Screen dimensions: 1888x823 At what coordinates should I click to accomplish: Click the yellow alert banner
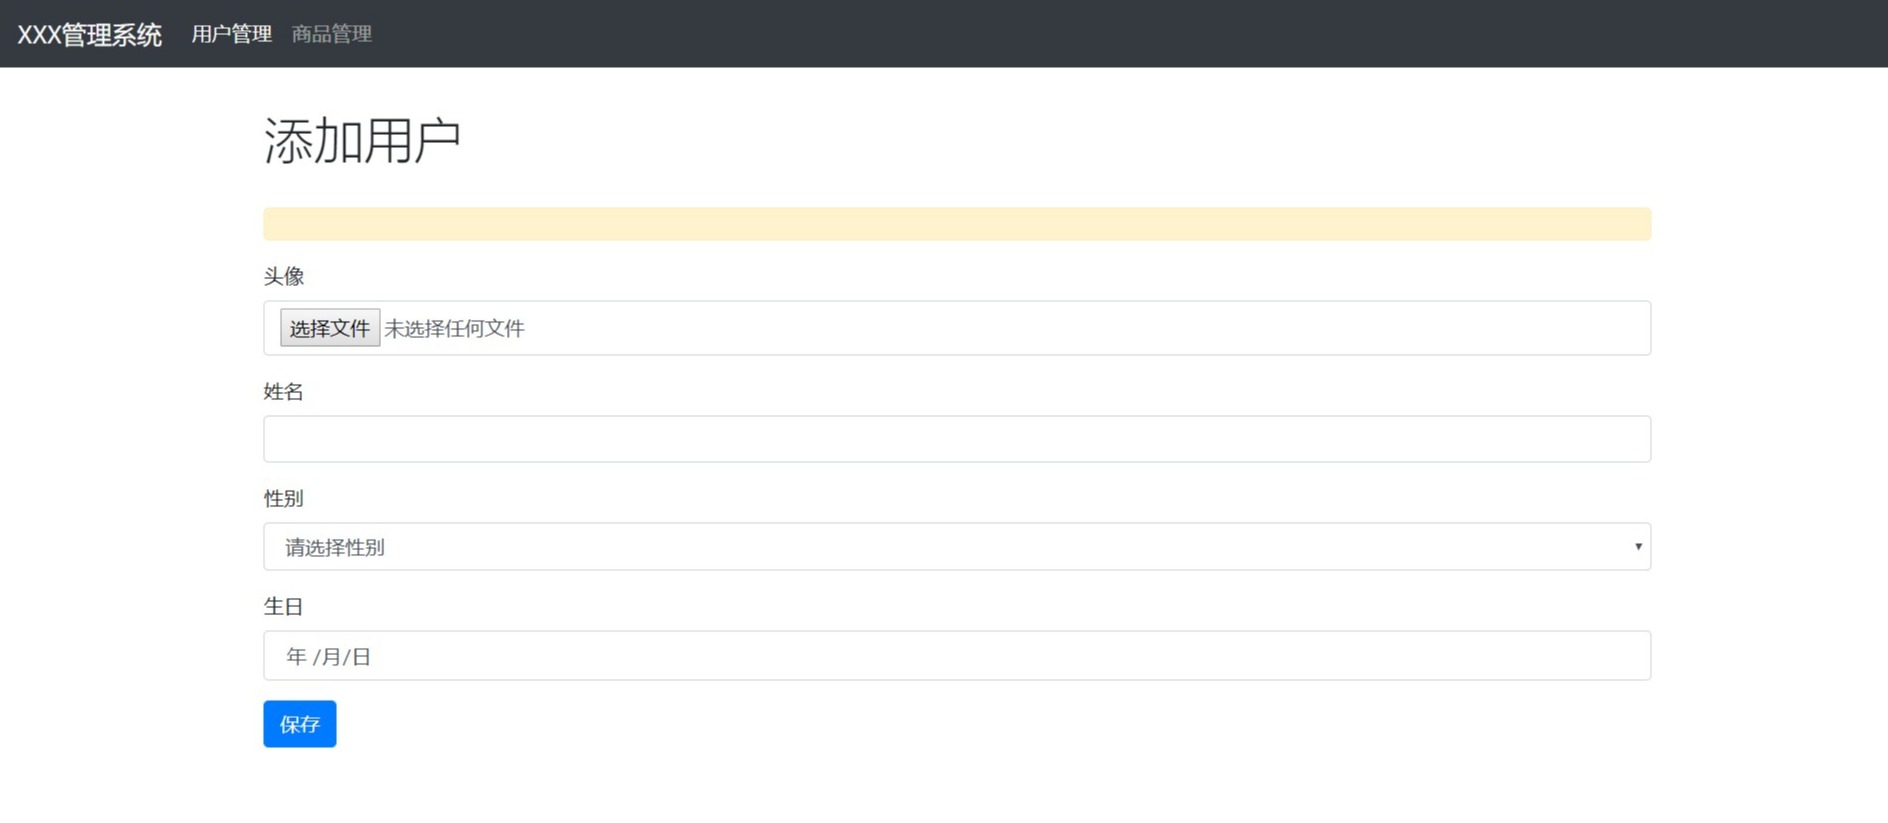(x=957, y=224)
